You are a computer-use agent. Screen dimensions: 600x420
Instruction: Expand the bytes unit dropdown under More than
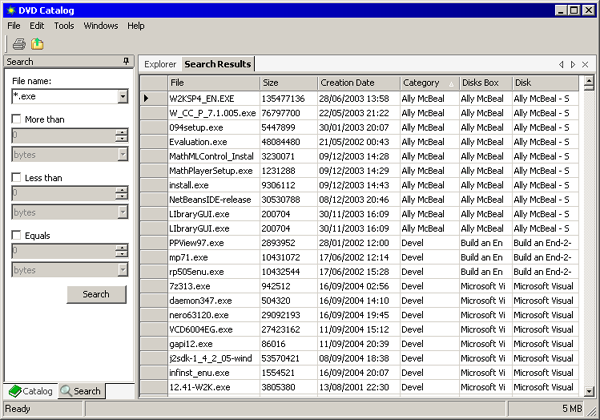122,154
